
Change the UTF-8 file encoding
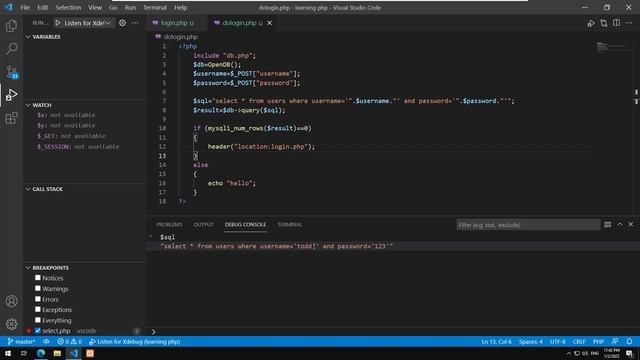click(x=558, y=342)
